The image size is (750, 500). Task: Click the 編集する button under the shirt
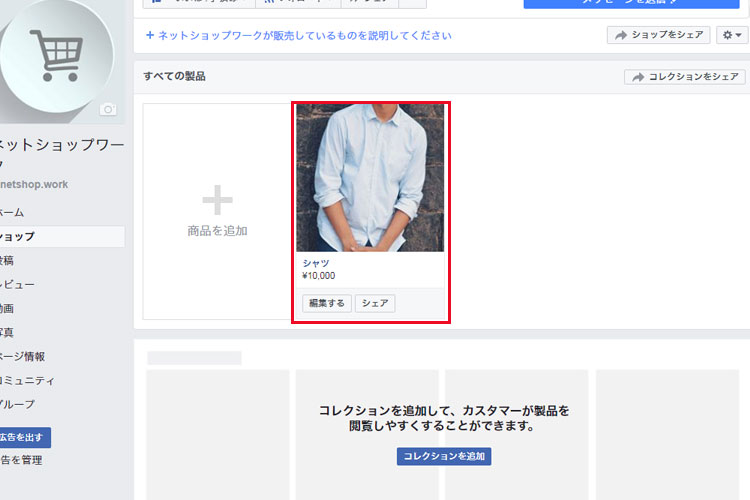coord(327,303)
